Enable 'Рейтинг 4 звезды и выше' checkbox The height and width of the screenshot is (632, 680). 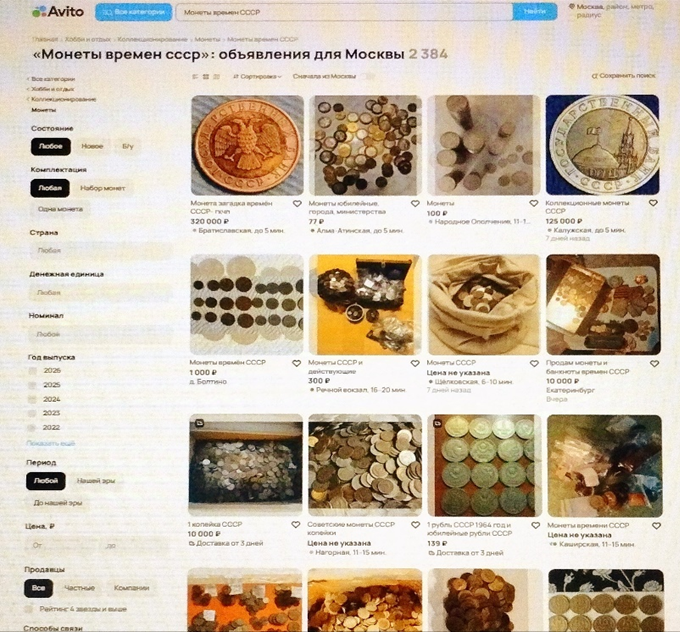[x=29, y=609]
